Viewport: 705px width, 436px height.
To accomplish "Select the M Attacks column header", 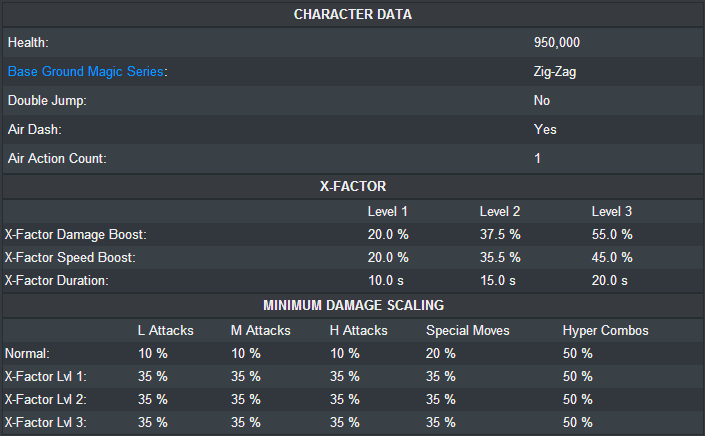I will [261, 330].
